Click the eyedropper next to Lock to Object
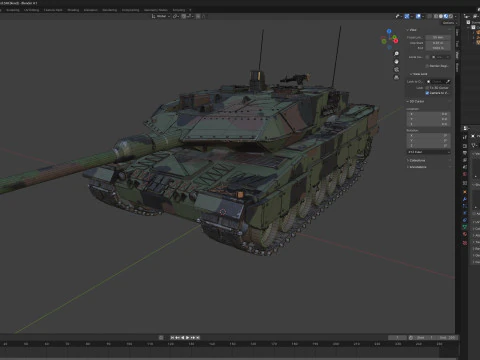 (448, 81)
